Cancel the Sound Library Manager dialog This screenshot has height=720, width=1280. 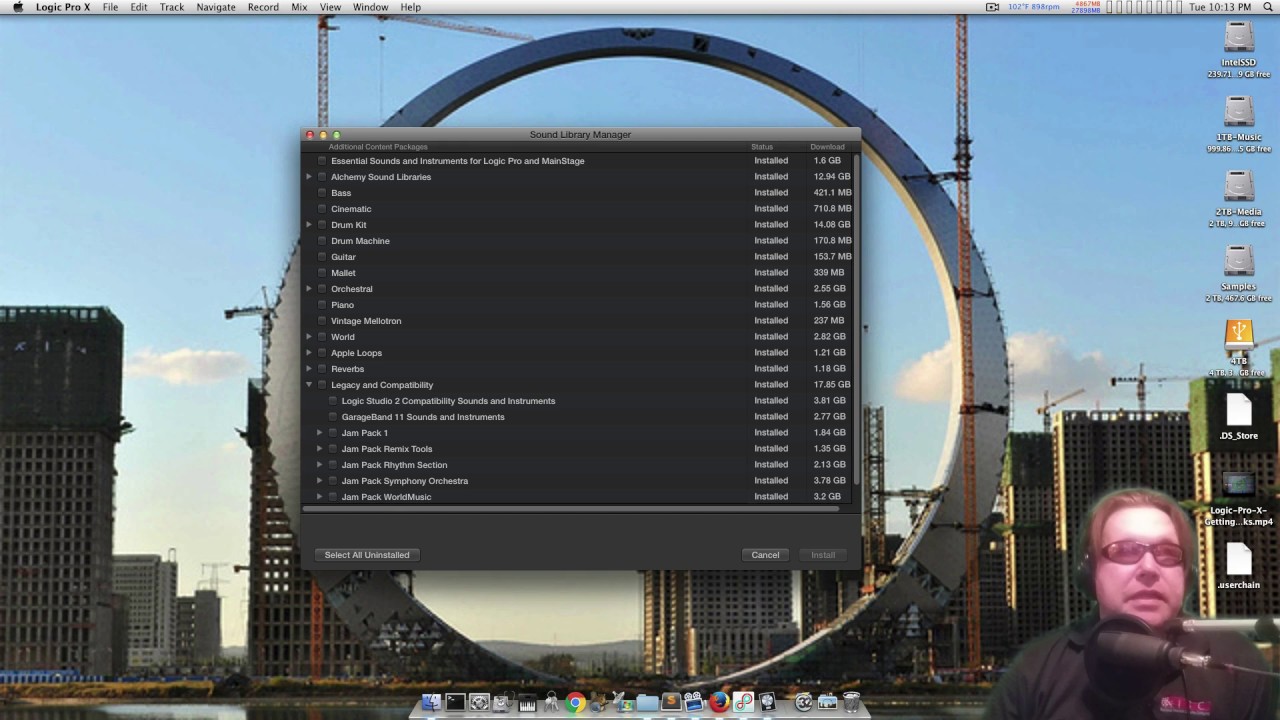765,555
